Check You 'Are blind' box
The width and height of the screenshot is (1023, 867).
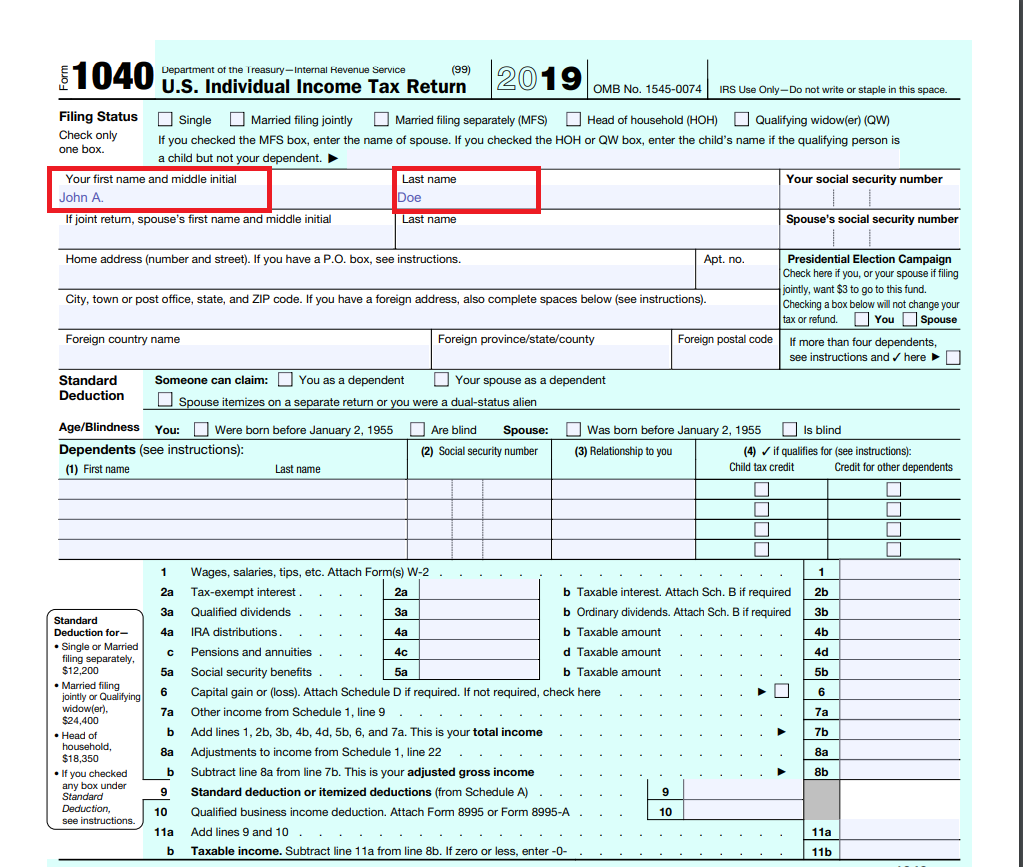tap(418, 429)
